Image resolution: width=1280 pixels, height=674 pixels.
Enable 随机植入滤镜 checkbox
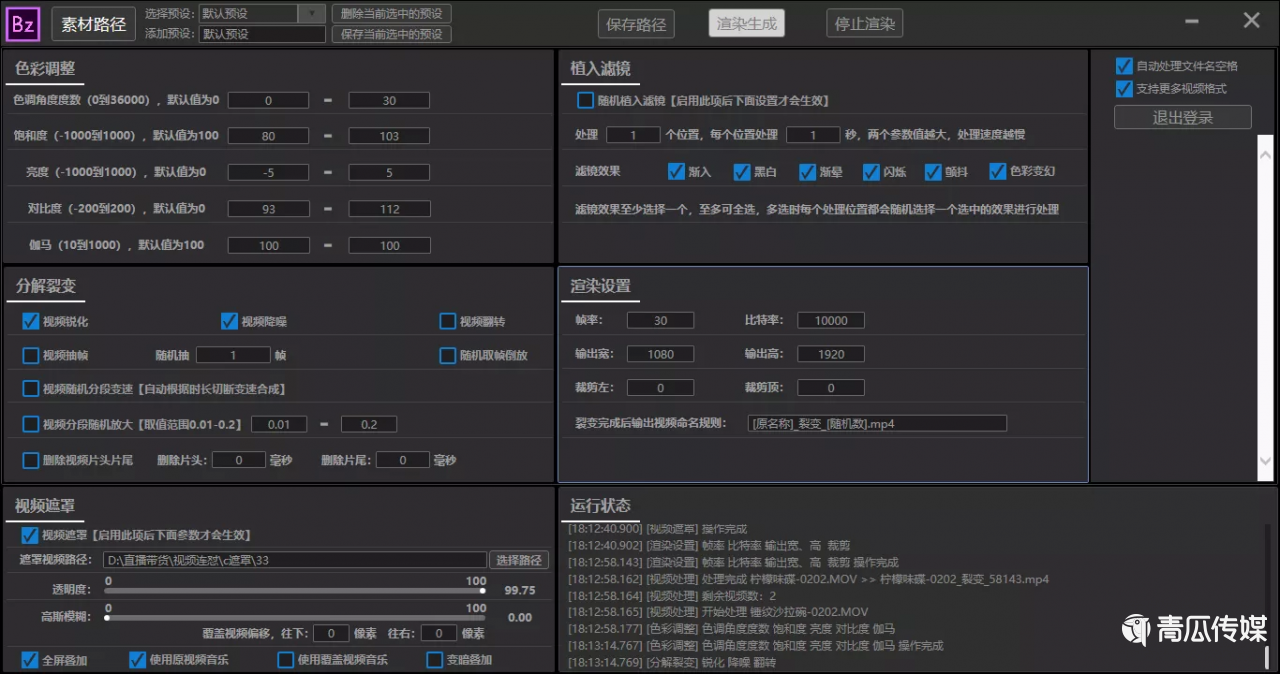[586, 101]
